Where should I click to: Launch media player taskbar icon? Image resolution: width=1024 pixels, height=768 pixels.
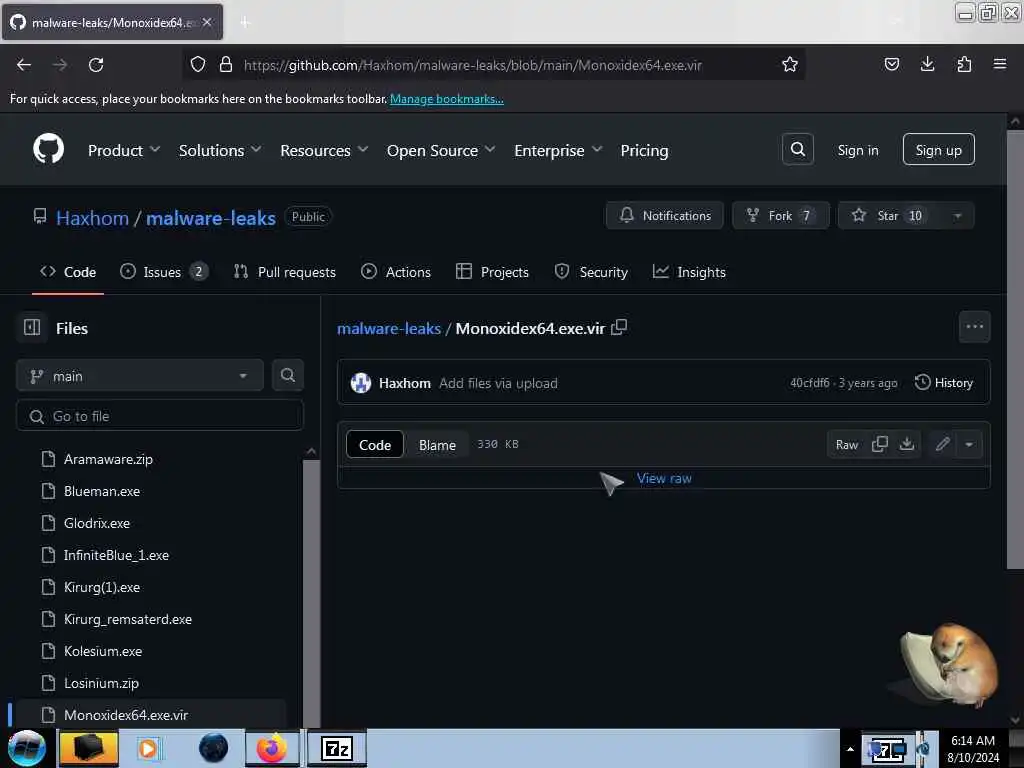tap(148, 748)
